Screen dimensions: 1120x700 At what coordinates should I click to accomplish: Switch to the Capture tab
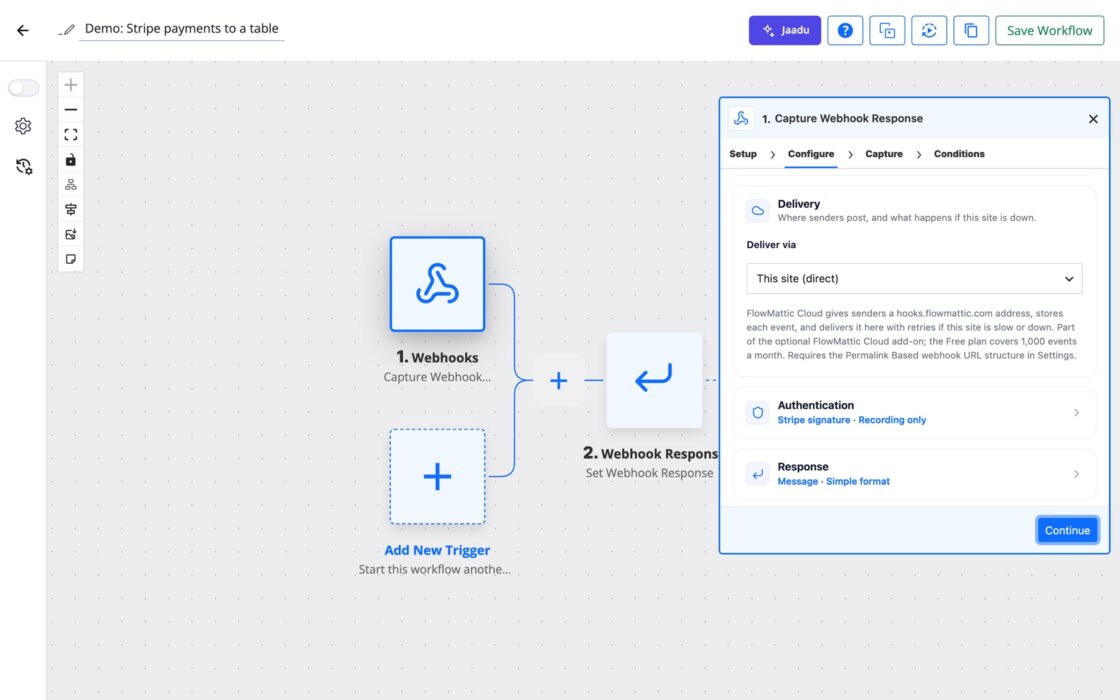(x=884, y=154)
